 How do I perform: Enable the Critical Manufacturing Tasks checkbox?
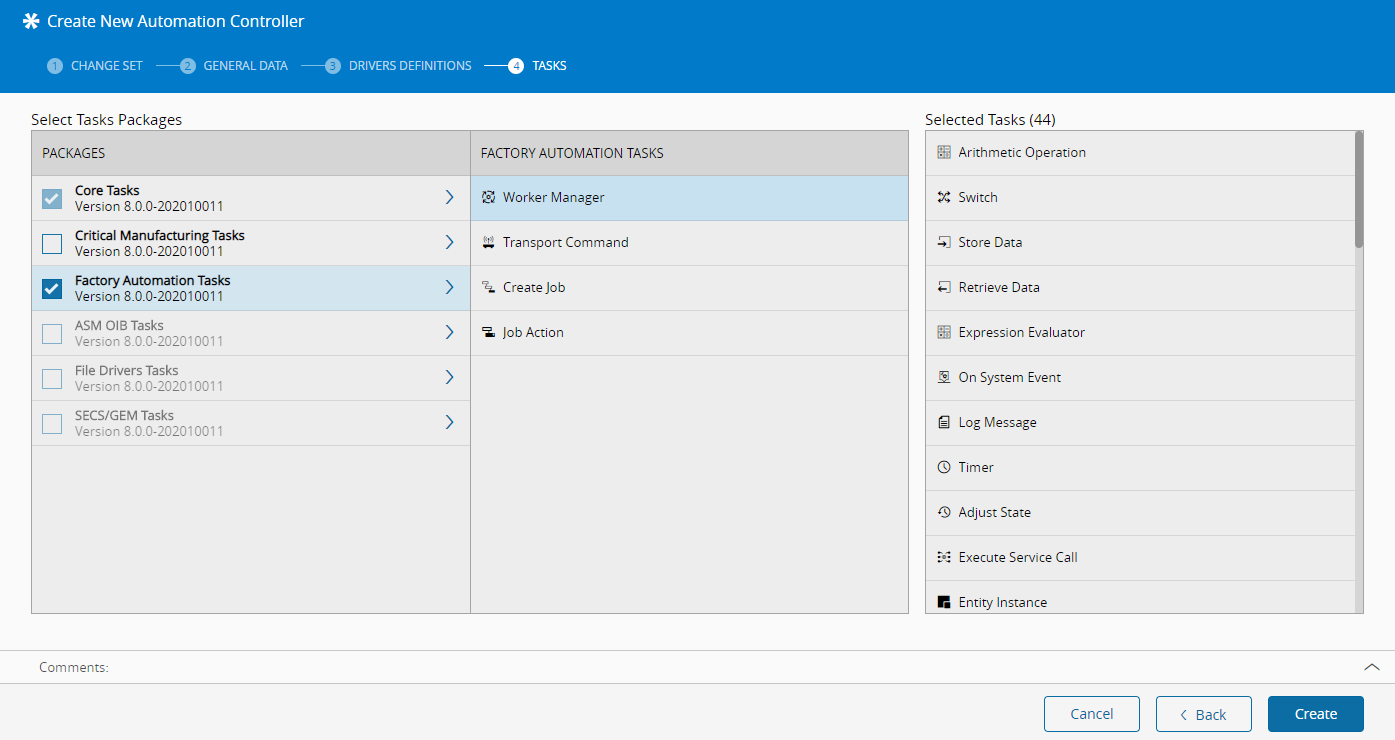[x=52, y=244]
